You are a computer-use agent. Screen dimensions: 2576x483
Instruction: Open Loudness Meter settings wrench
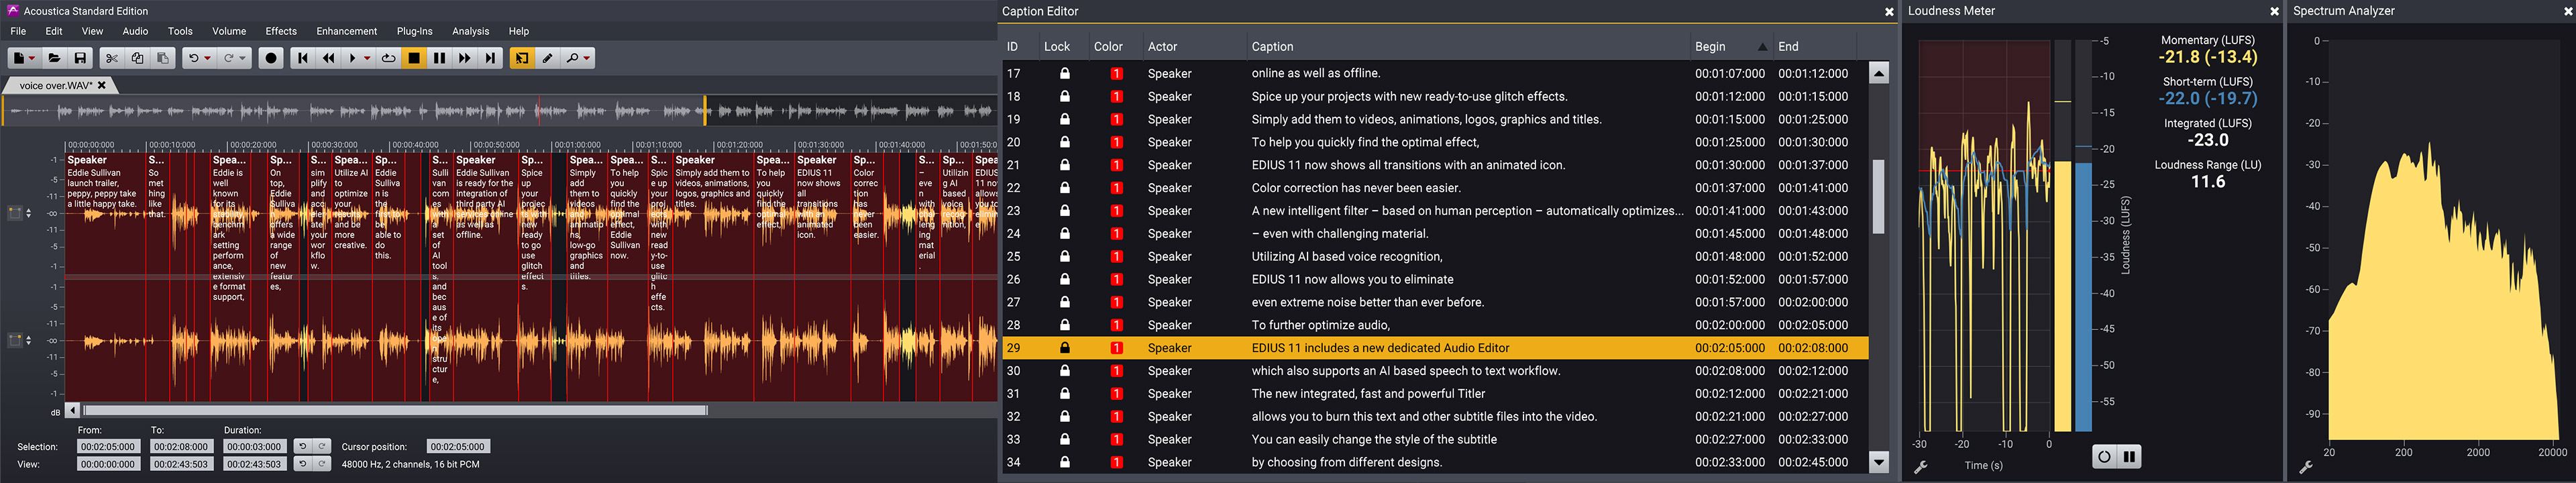[1920, 467]
